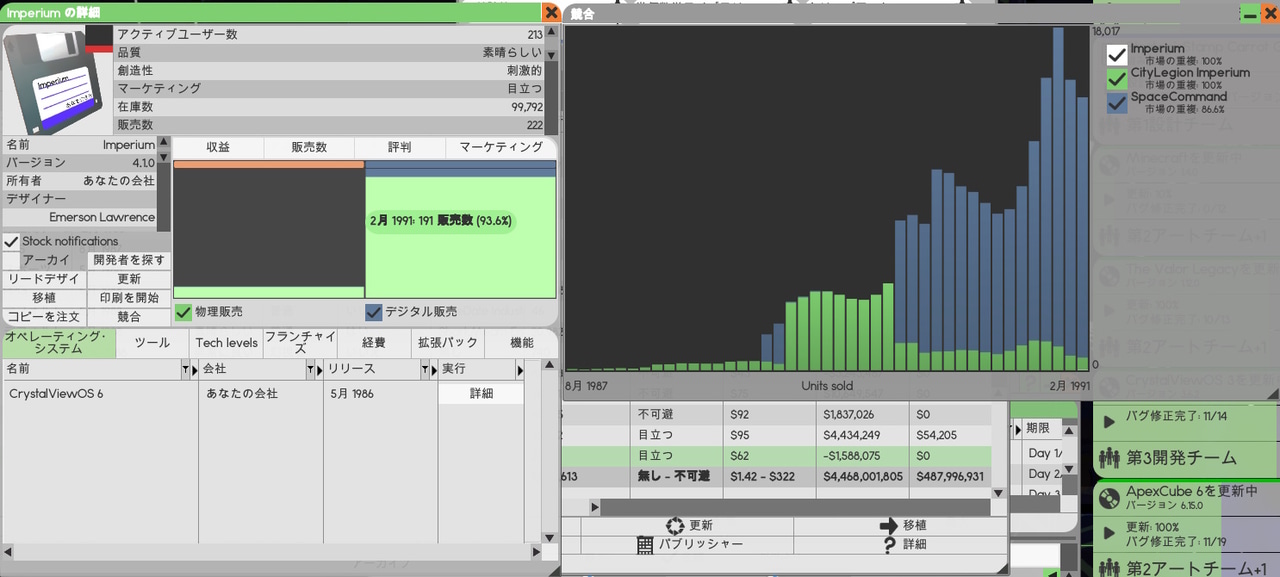Uncheck the デジタル販売 checkbox
Image resolution: width=1280 pixels, height=577 pixels.
(374, 313)
